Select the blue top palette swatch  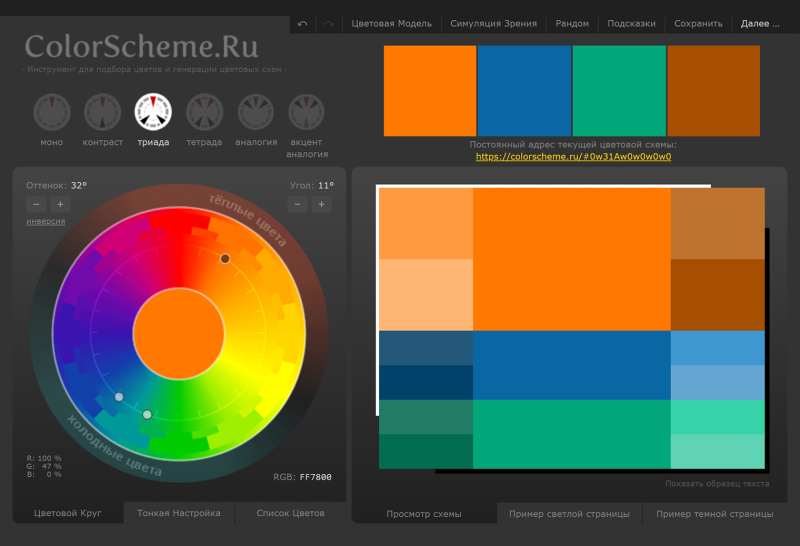(524, 91)
